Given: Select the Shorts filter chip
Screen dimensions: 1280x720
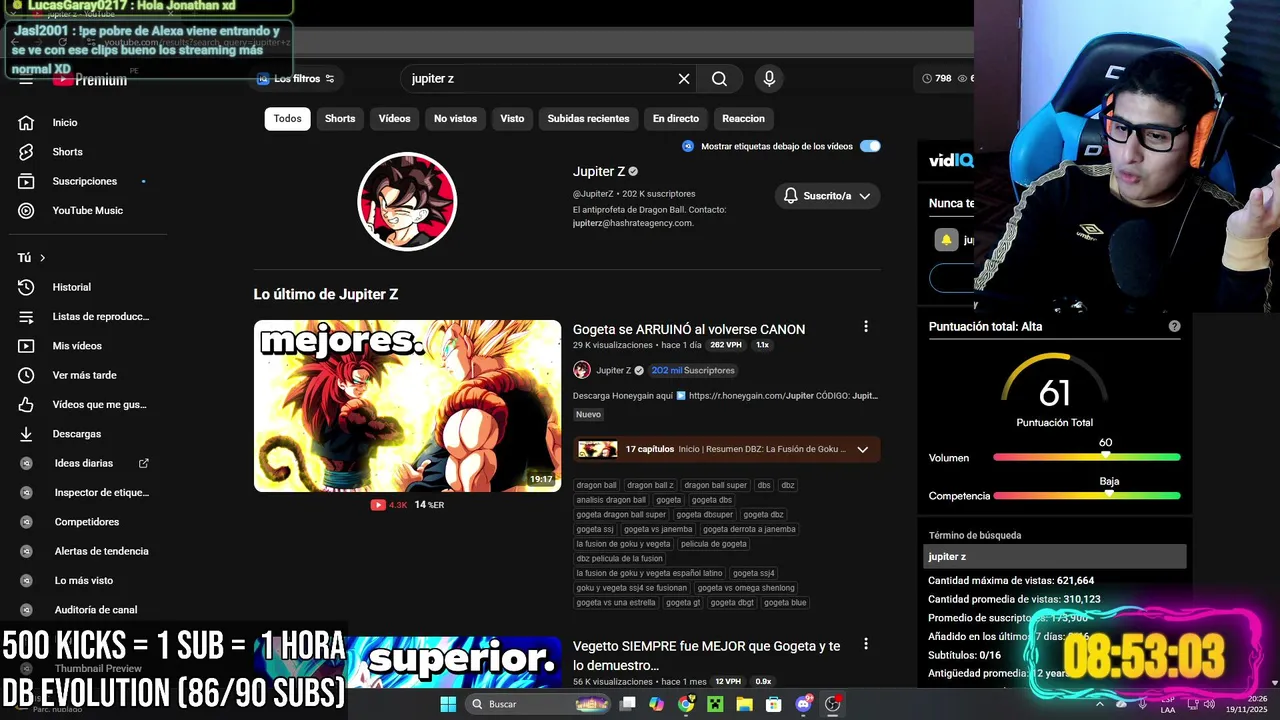Looking at the screenshot, I should pos(340,119).
